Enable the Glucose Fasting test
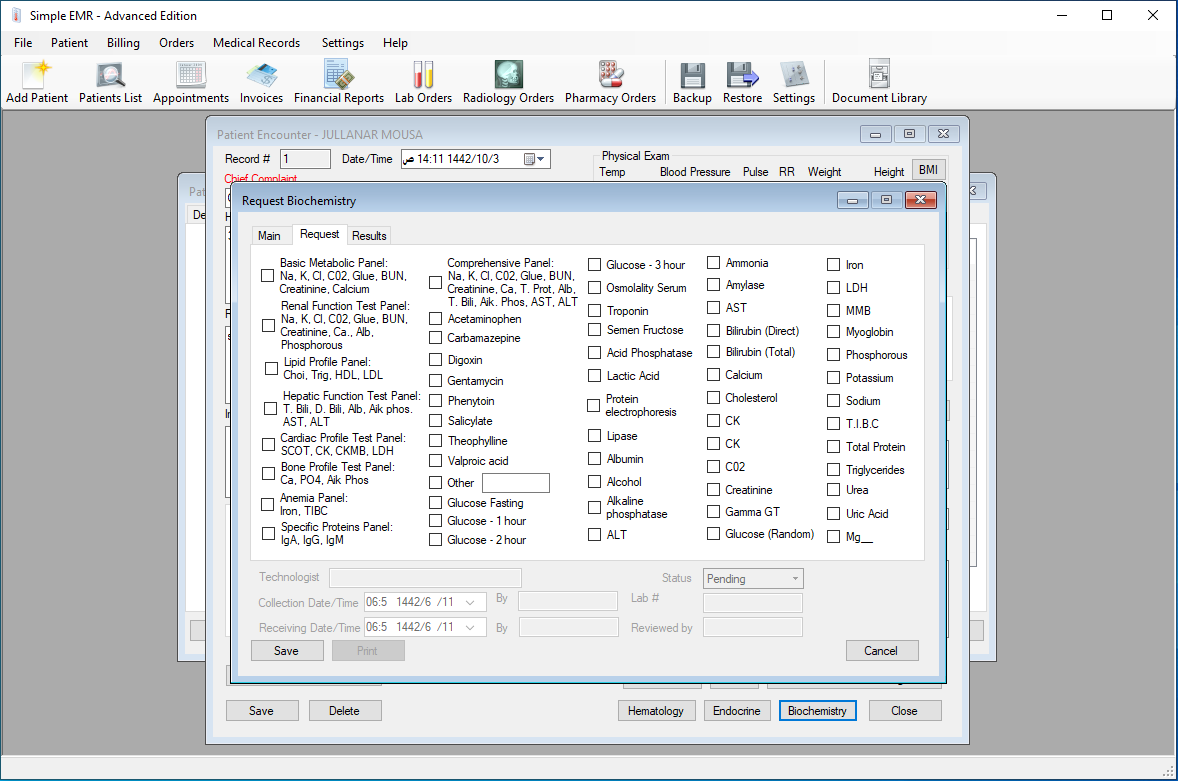 tap(435, 501)
